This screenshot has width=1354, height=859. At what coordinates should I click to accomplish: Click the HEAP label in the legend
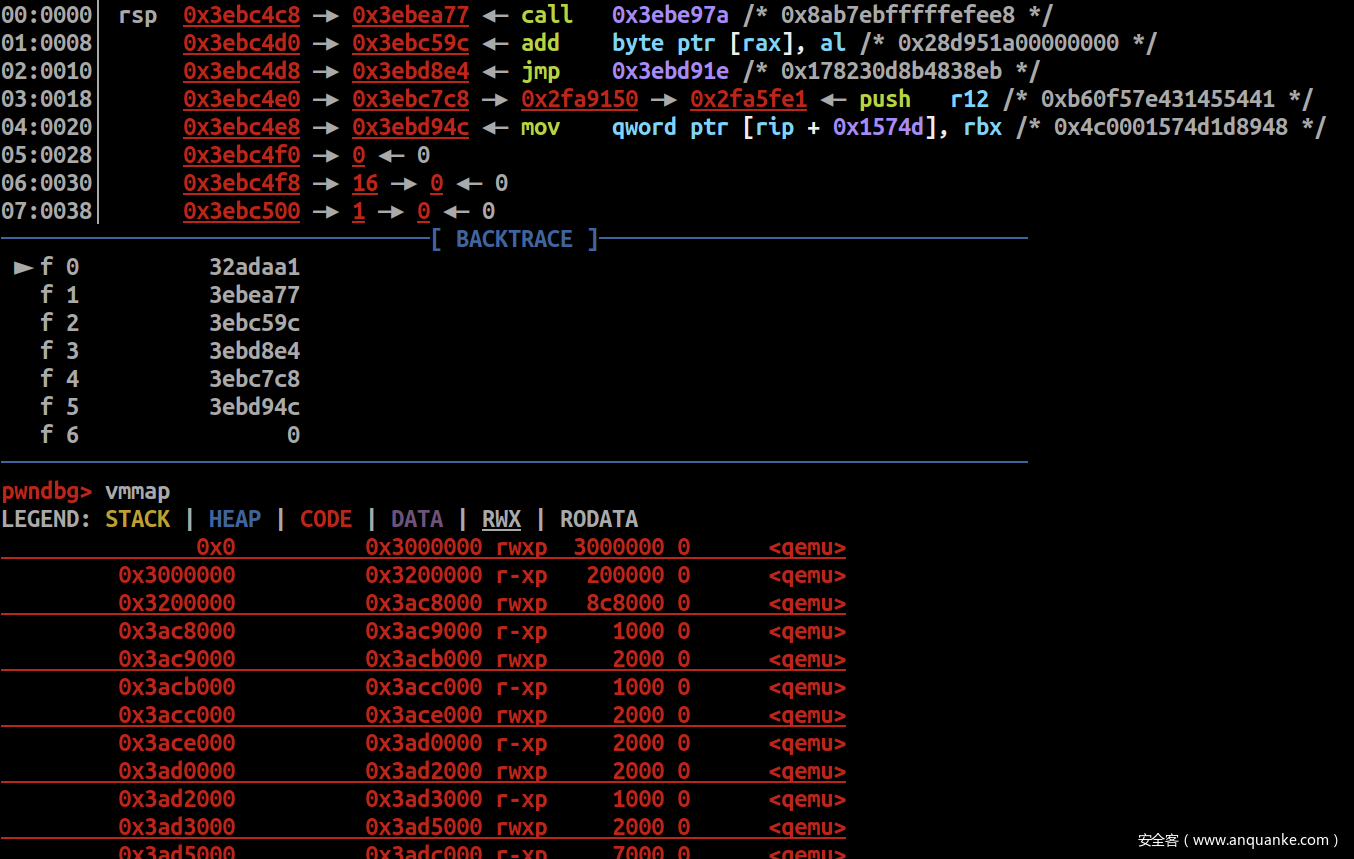234,519
